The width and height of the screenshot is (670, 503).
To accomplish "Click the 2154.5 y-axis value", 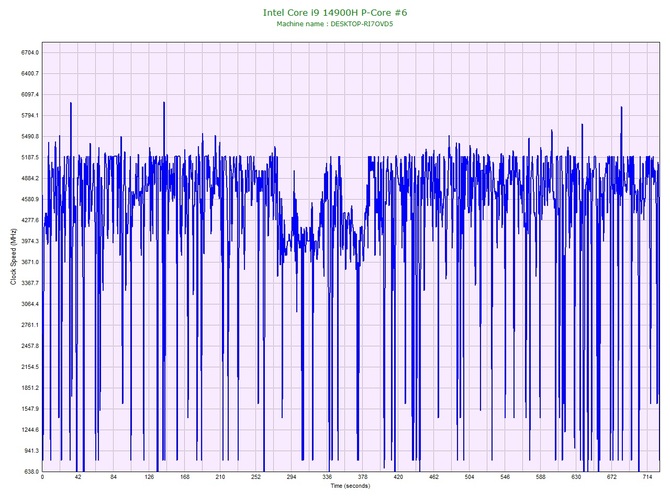I will 30,367.
